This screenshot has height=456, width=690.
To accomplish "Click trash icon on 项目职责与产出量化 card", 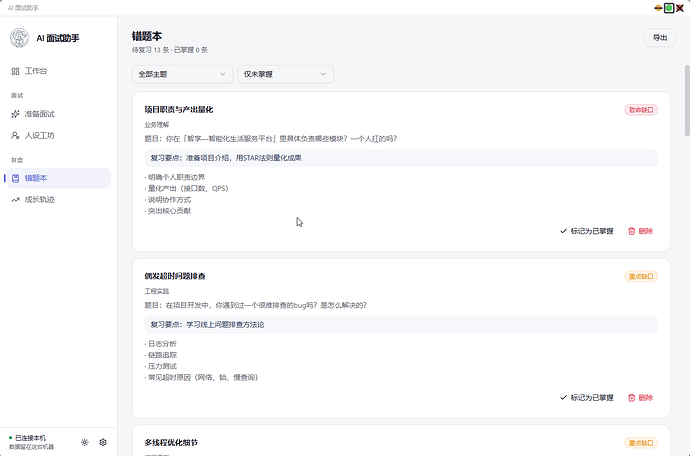I will click(631, 231).
